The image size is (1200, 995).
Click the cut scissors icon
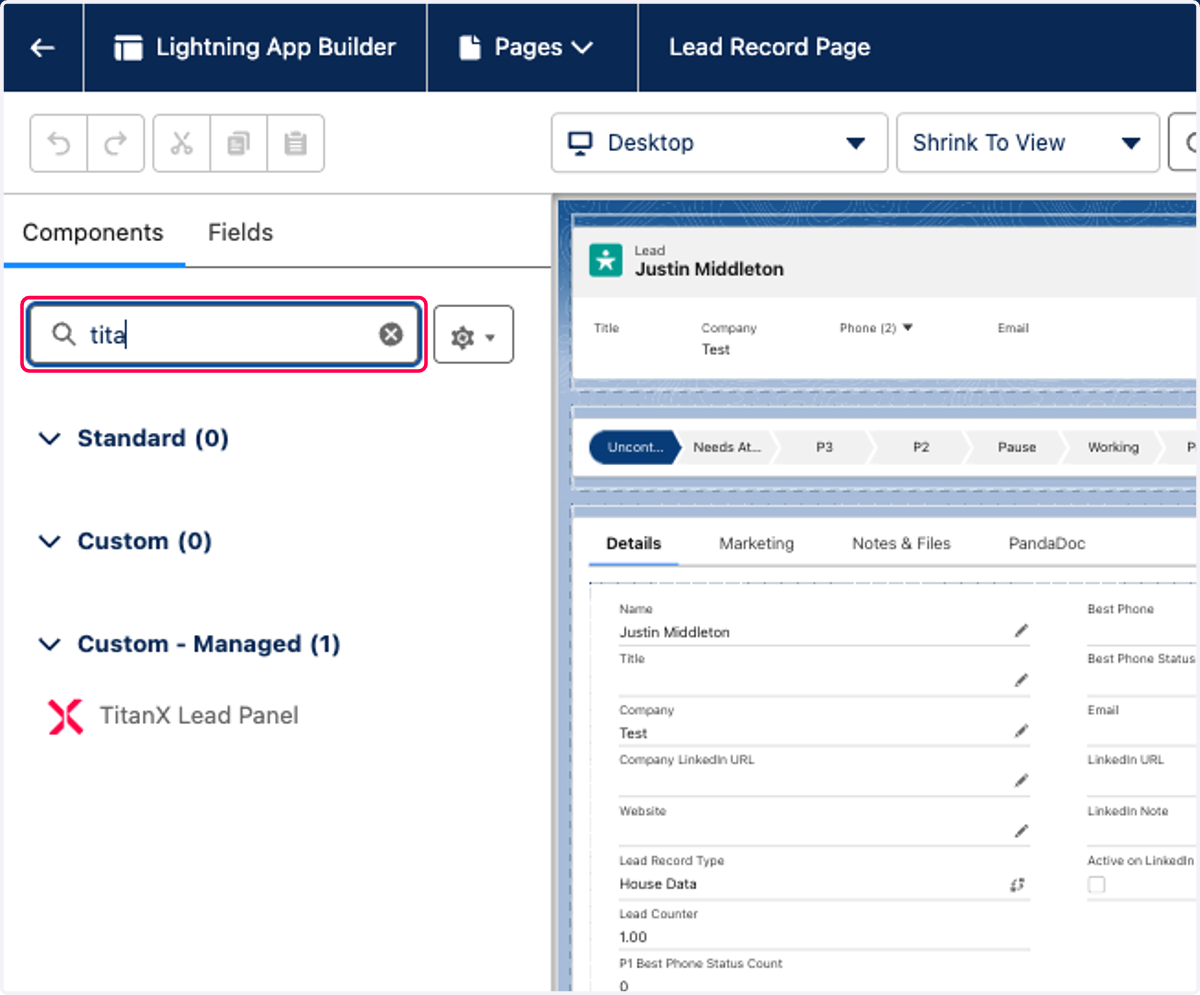[181, 144]
